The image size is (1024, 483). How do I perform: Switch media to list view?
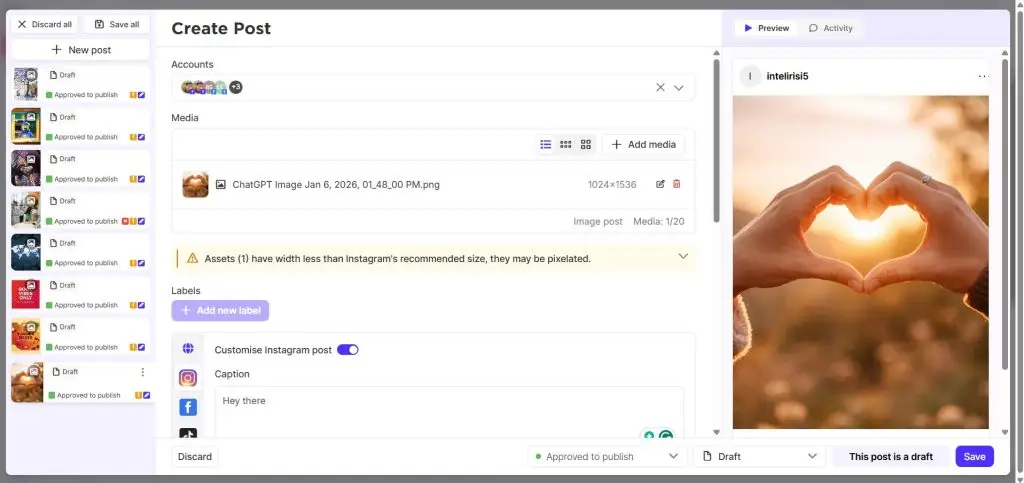tap(546, 144)
